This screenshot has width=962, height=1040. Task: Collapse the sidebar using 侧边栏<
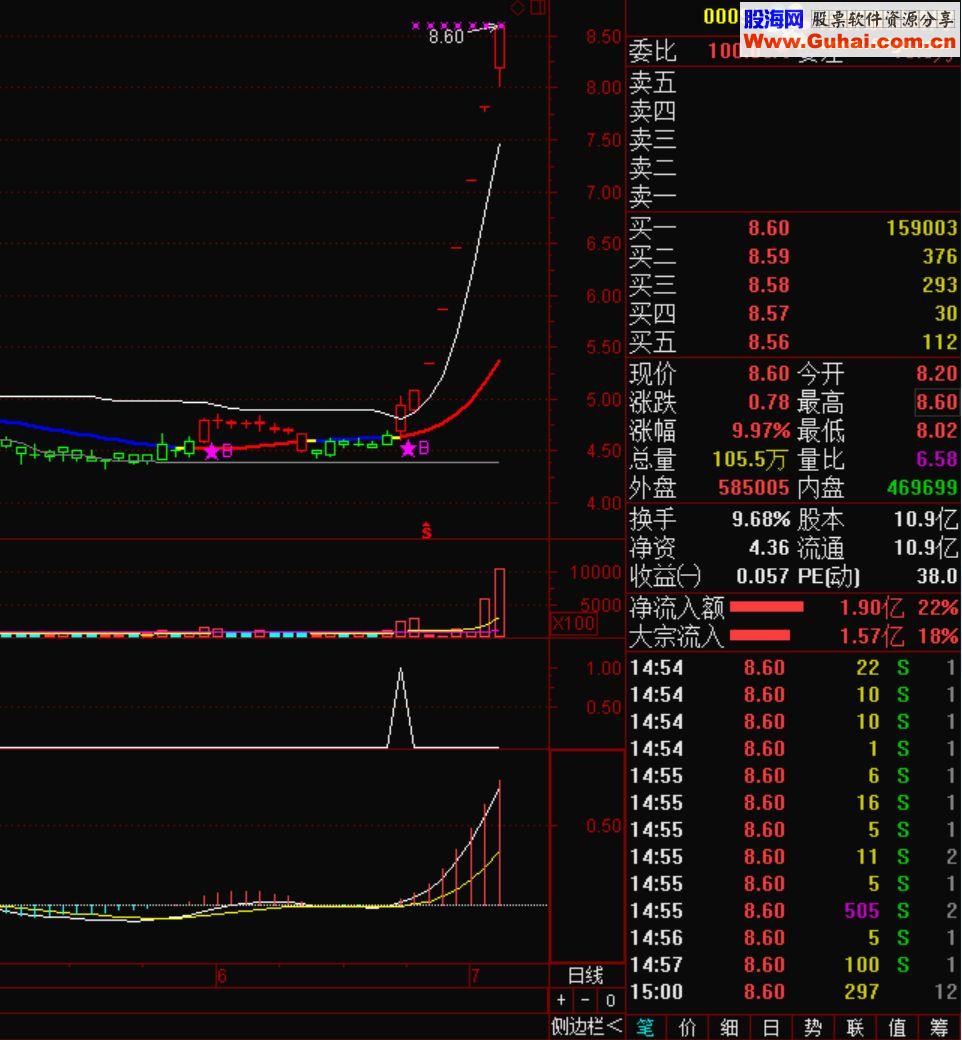tap(587, 1027)
